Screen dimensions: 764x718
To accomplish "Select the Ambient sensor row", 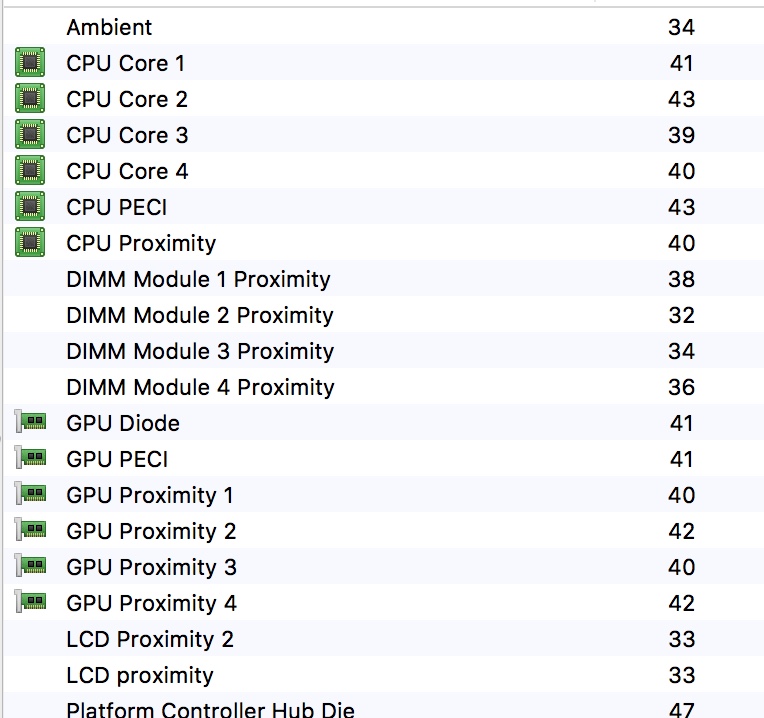I will click(384, 27).
